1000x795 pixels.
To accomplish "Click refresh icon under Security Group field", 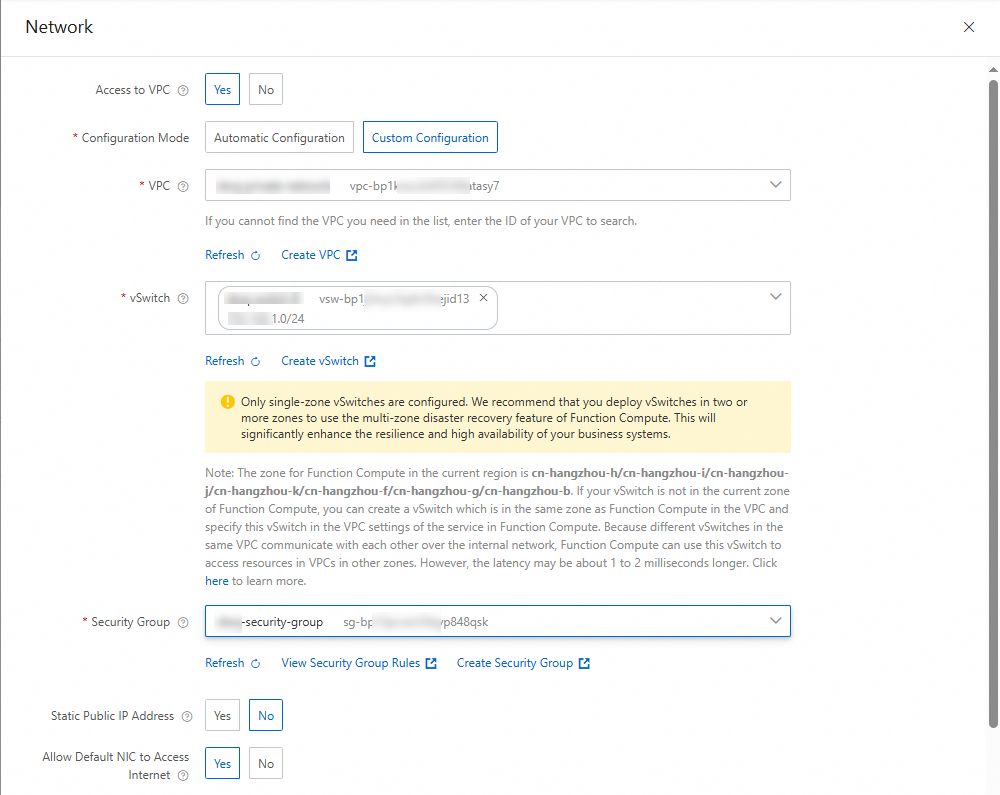I will pos(255,664).
